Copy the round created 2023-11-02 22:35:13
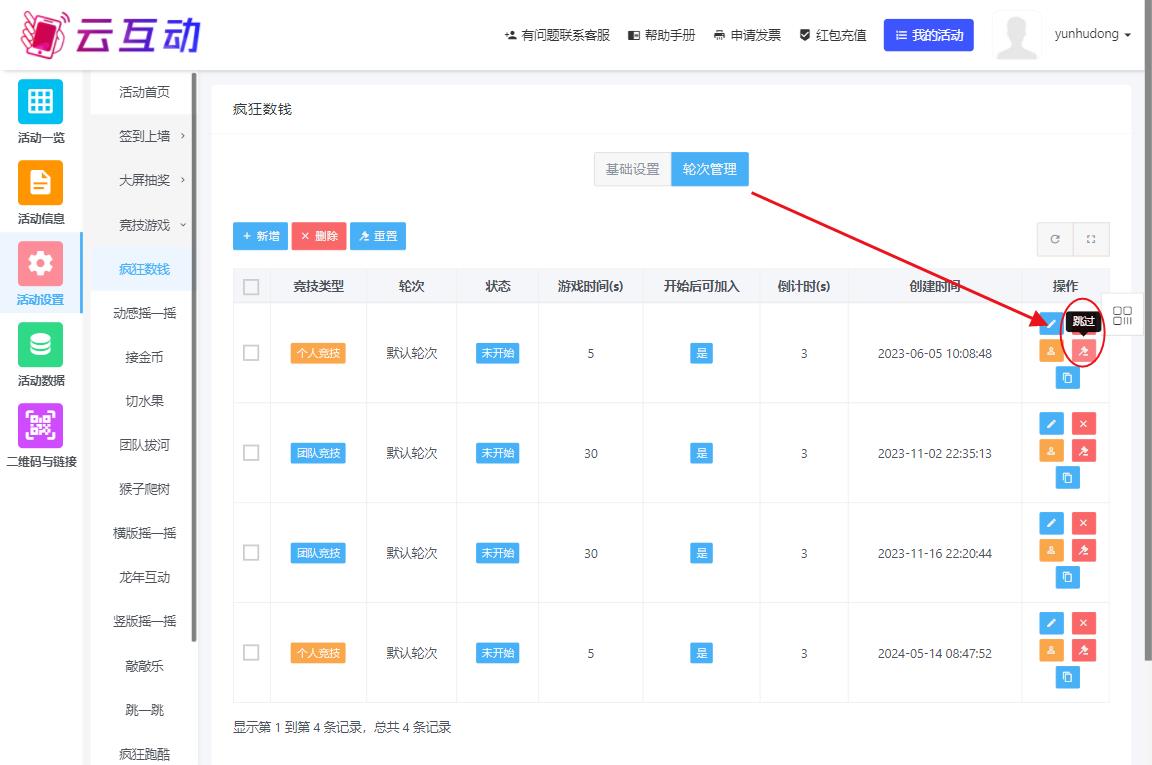Screen dimensions: 1152x765 coord(1067,478)
